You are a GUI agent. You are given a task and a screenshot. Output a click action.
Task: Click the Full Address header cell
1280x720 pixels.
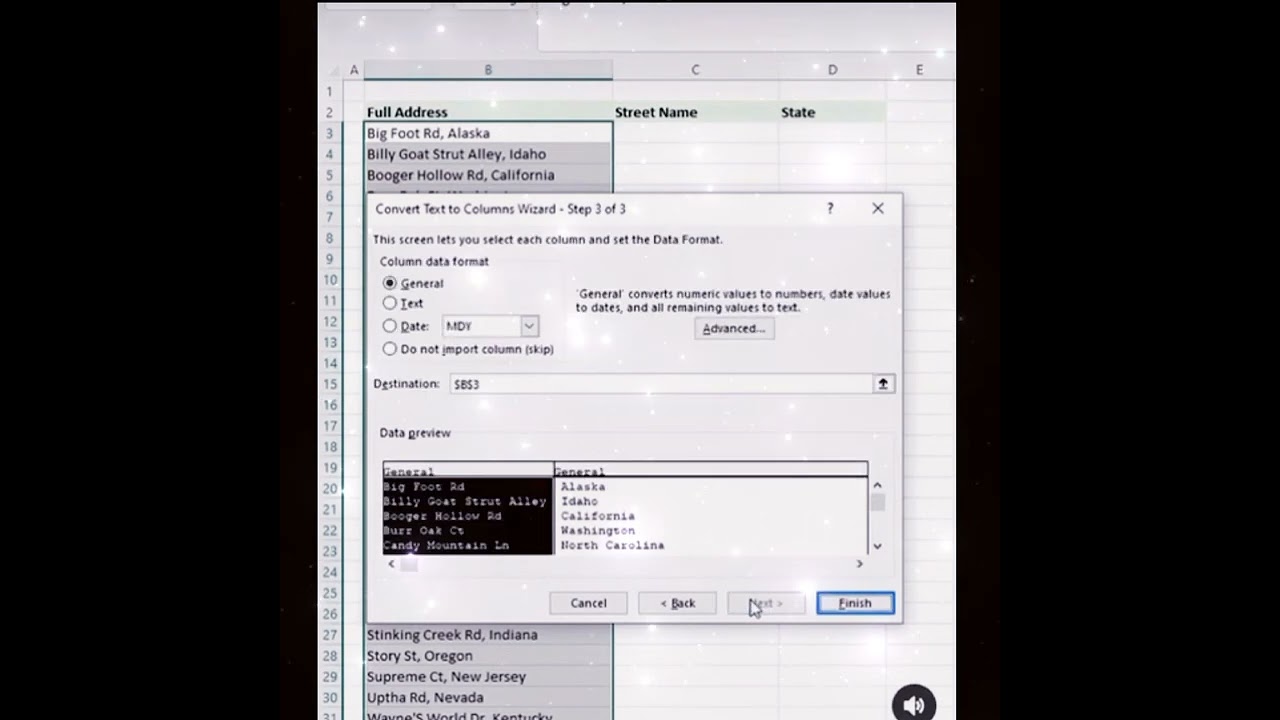click(488, 112)
